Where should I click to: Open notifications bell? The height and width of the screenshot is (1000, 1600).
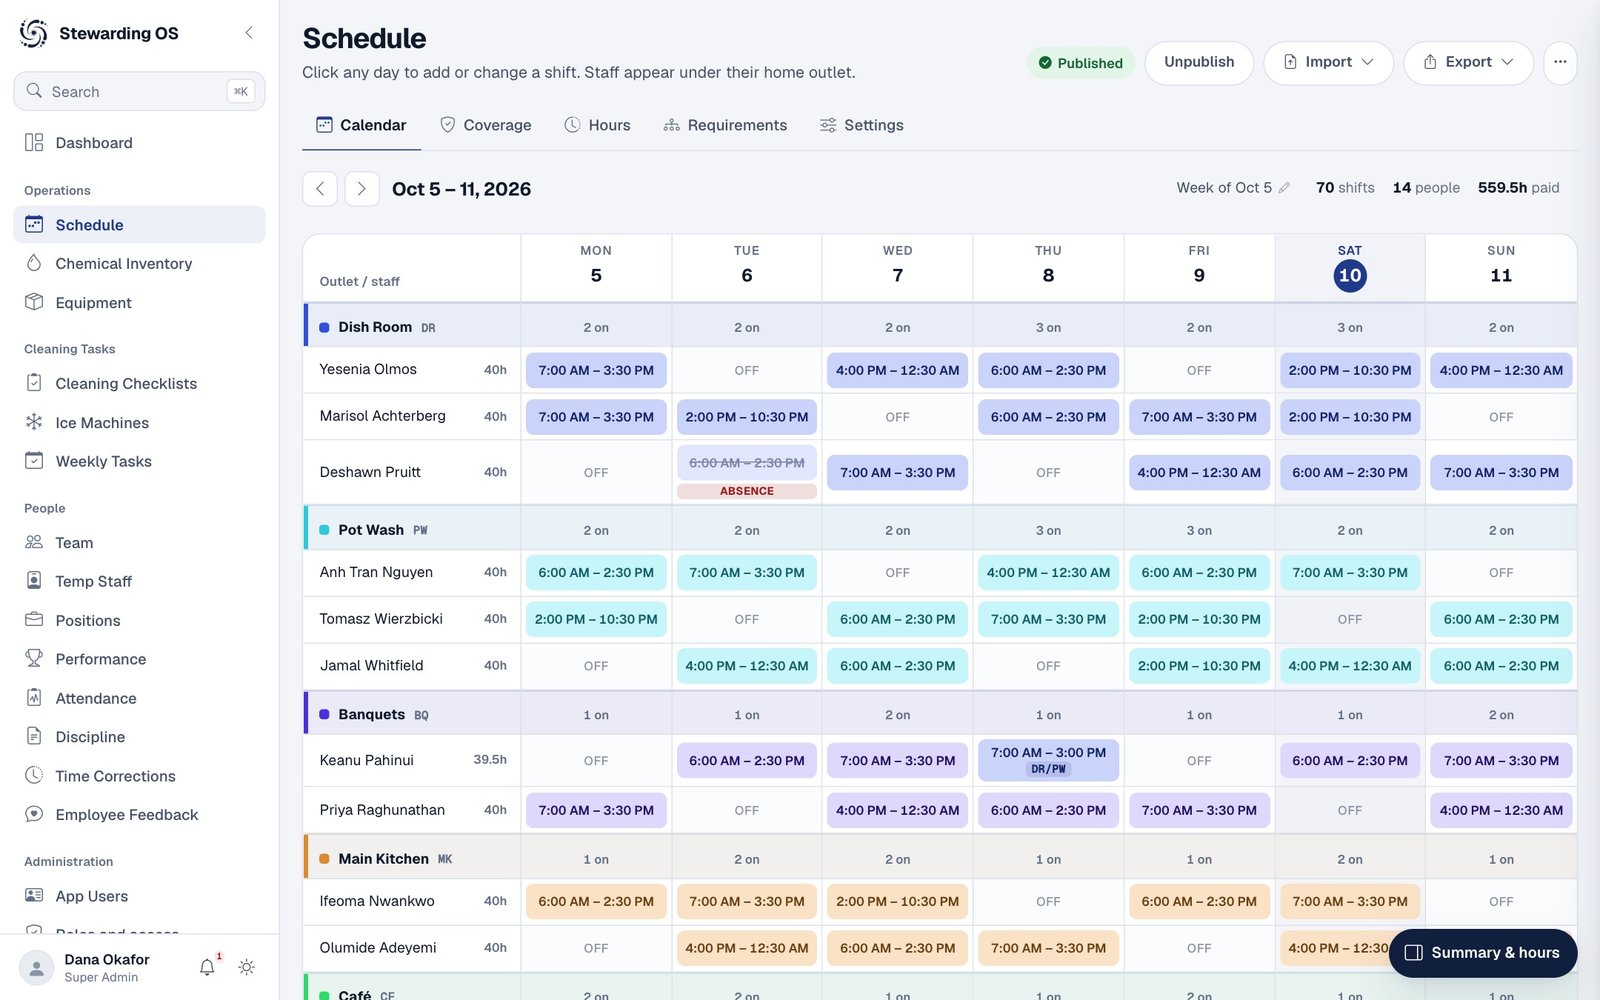click(207, 967)
